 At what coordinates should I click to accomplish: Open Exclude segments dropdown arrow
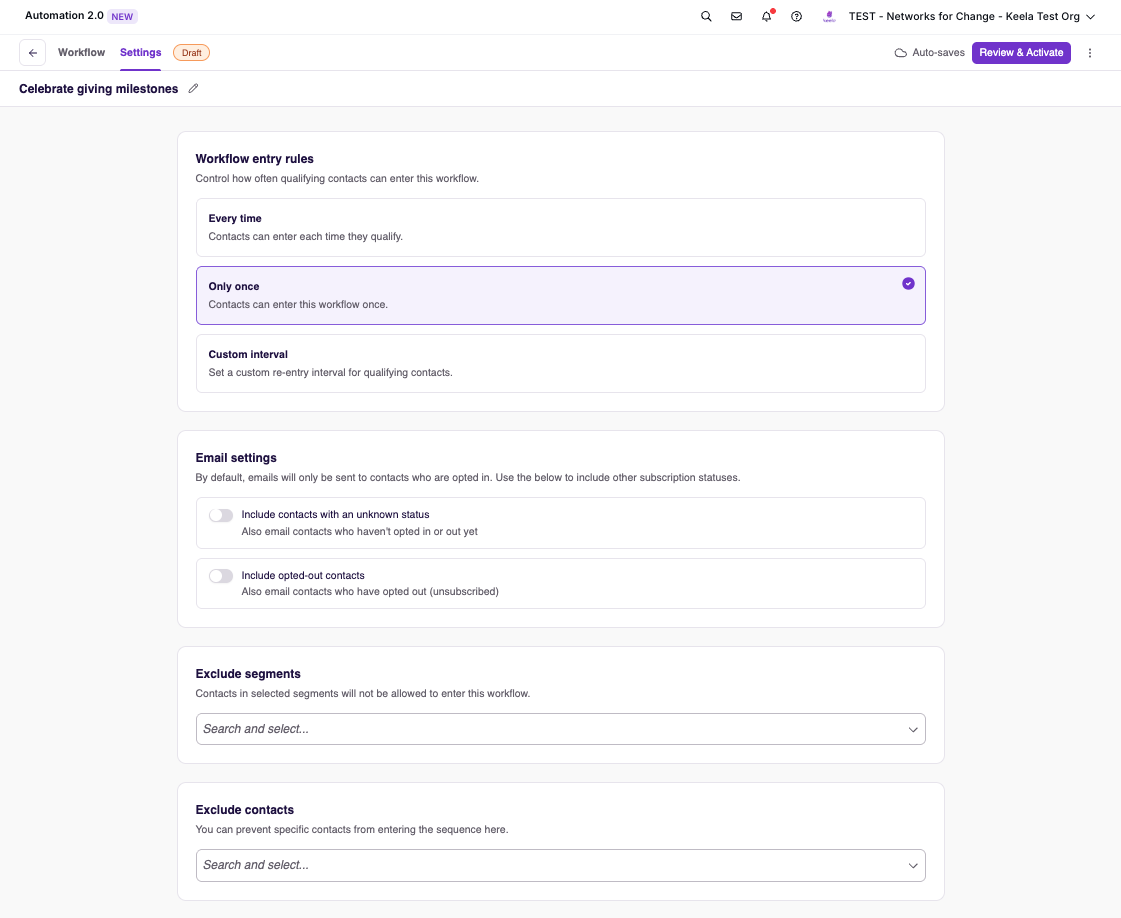pos(912,729)
